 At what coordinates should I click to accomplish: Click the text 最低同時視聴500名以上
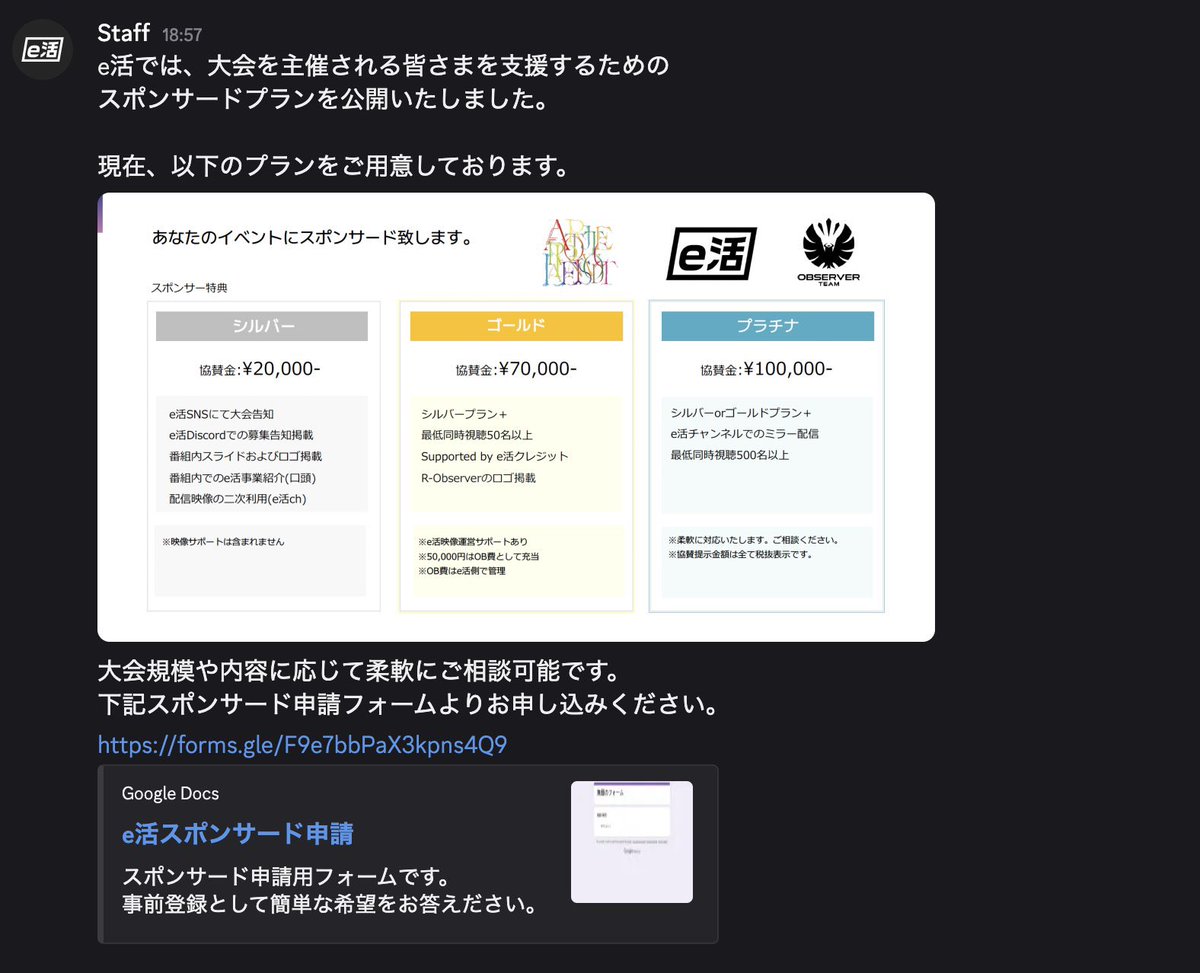pyautogui.click(x=730, y=455)
